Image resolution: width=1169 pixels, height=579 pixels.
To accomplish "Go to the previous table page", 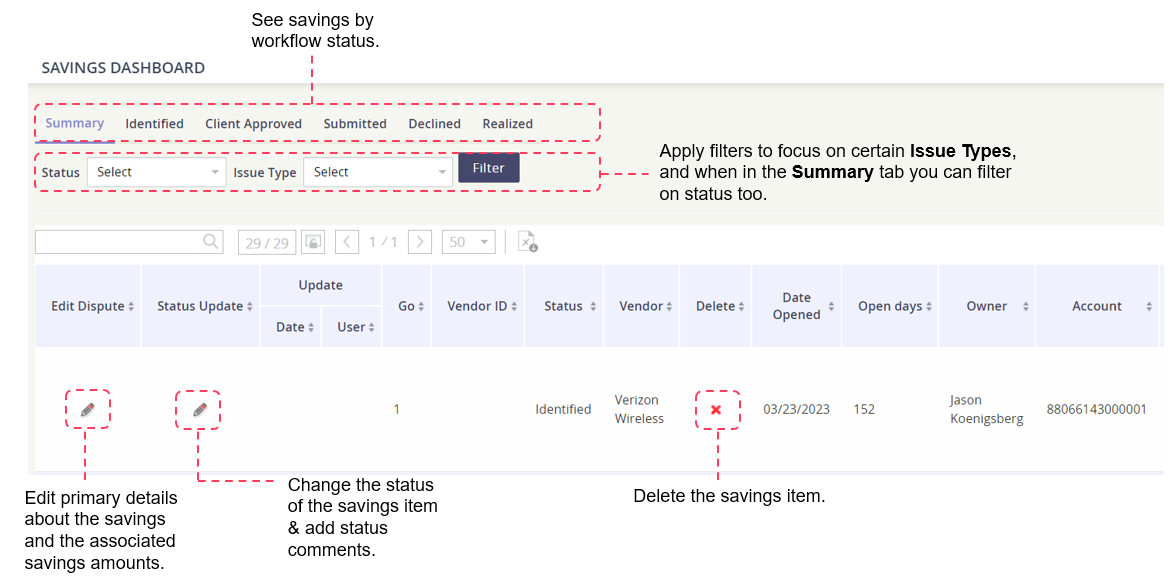I will point(347,241).
